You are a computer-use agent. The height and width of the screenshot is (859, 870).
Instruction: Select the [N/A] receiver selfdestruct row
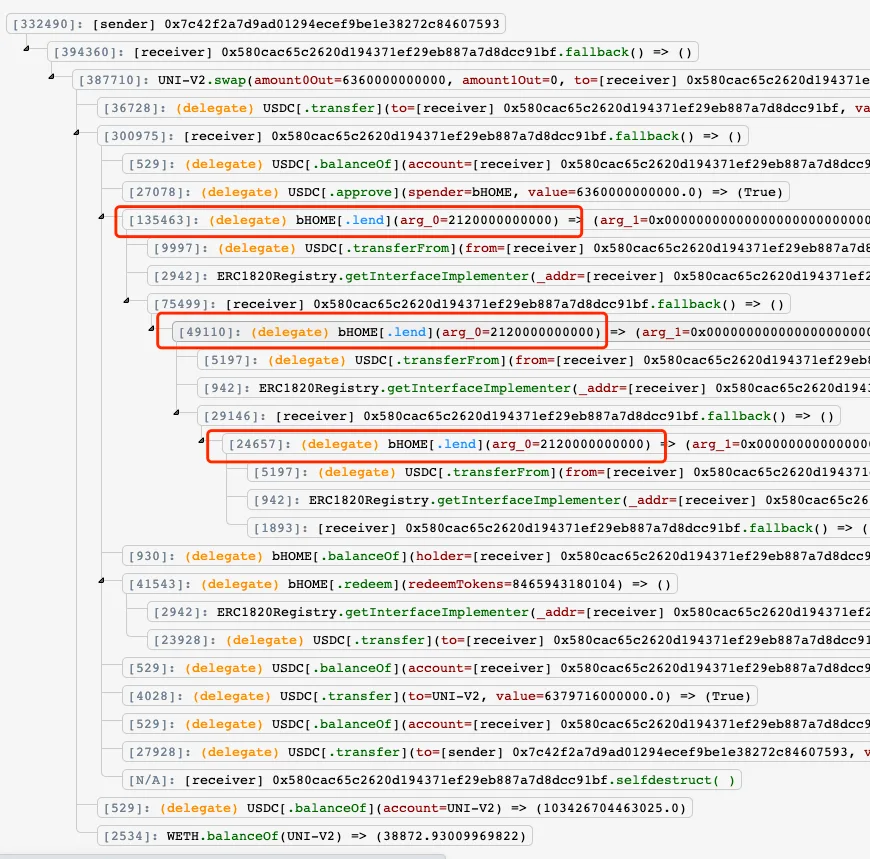pos(432,780)
